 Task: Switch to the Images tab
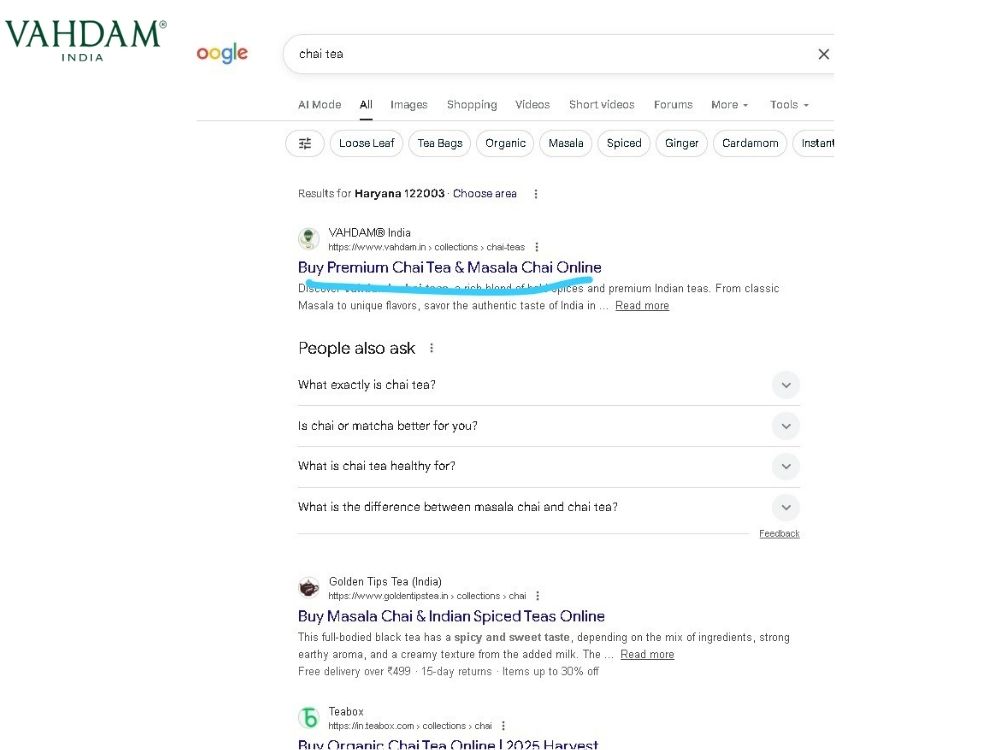click(408, 104)
